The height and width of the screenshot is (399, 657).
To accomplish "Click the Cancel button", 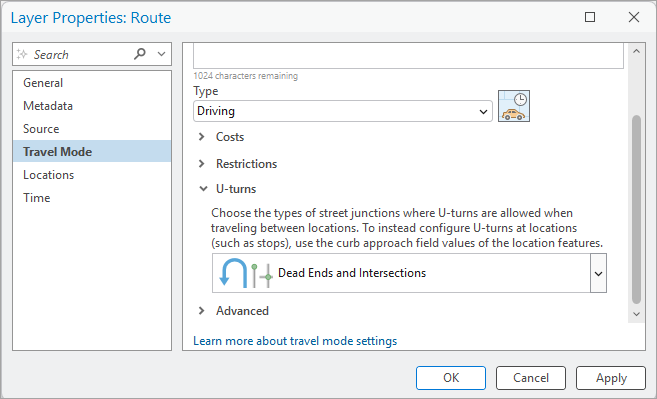I will (531, 378).
